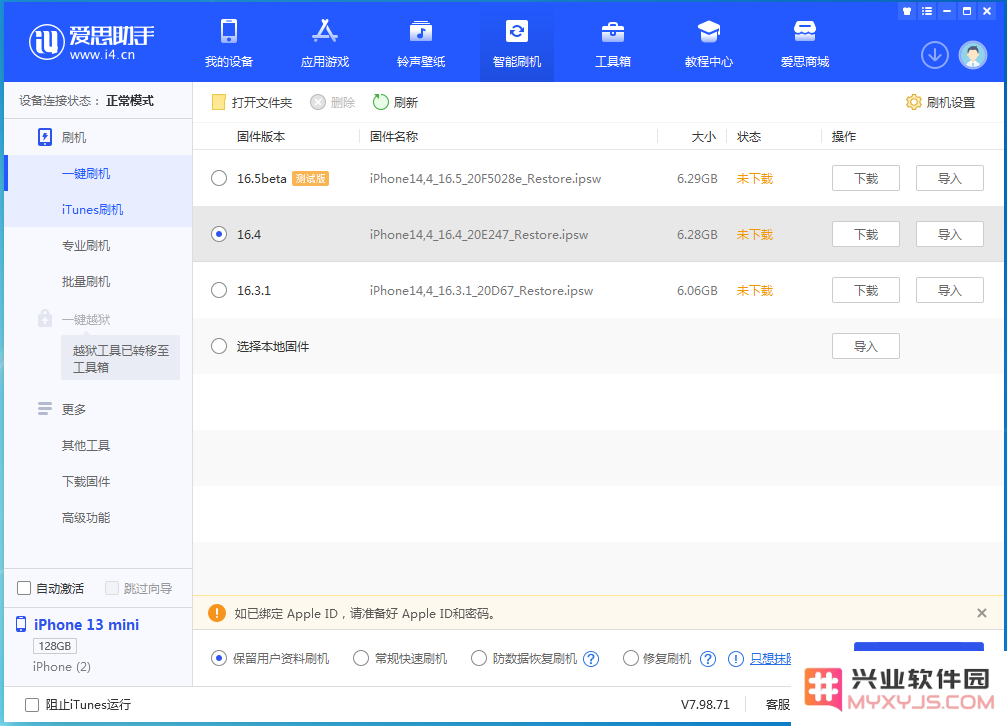Sort by 大小 column header
Image resolution: width=1007 pixels, height=726 pixels.
click(x=703, y=136)
